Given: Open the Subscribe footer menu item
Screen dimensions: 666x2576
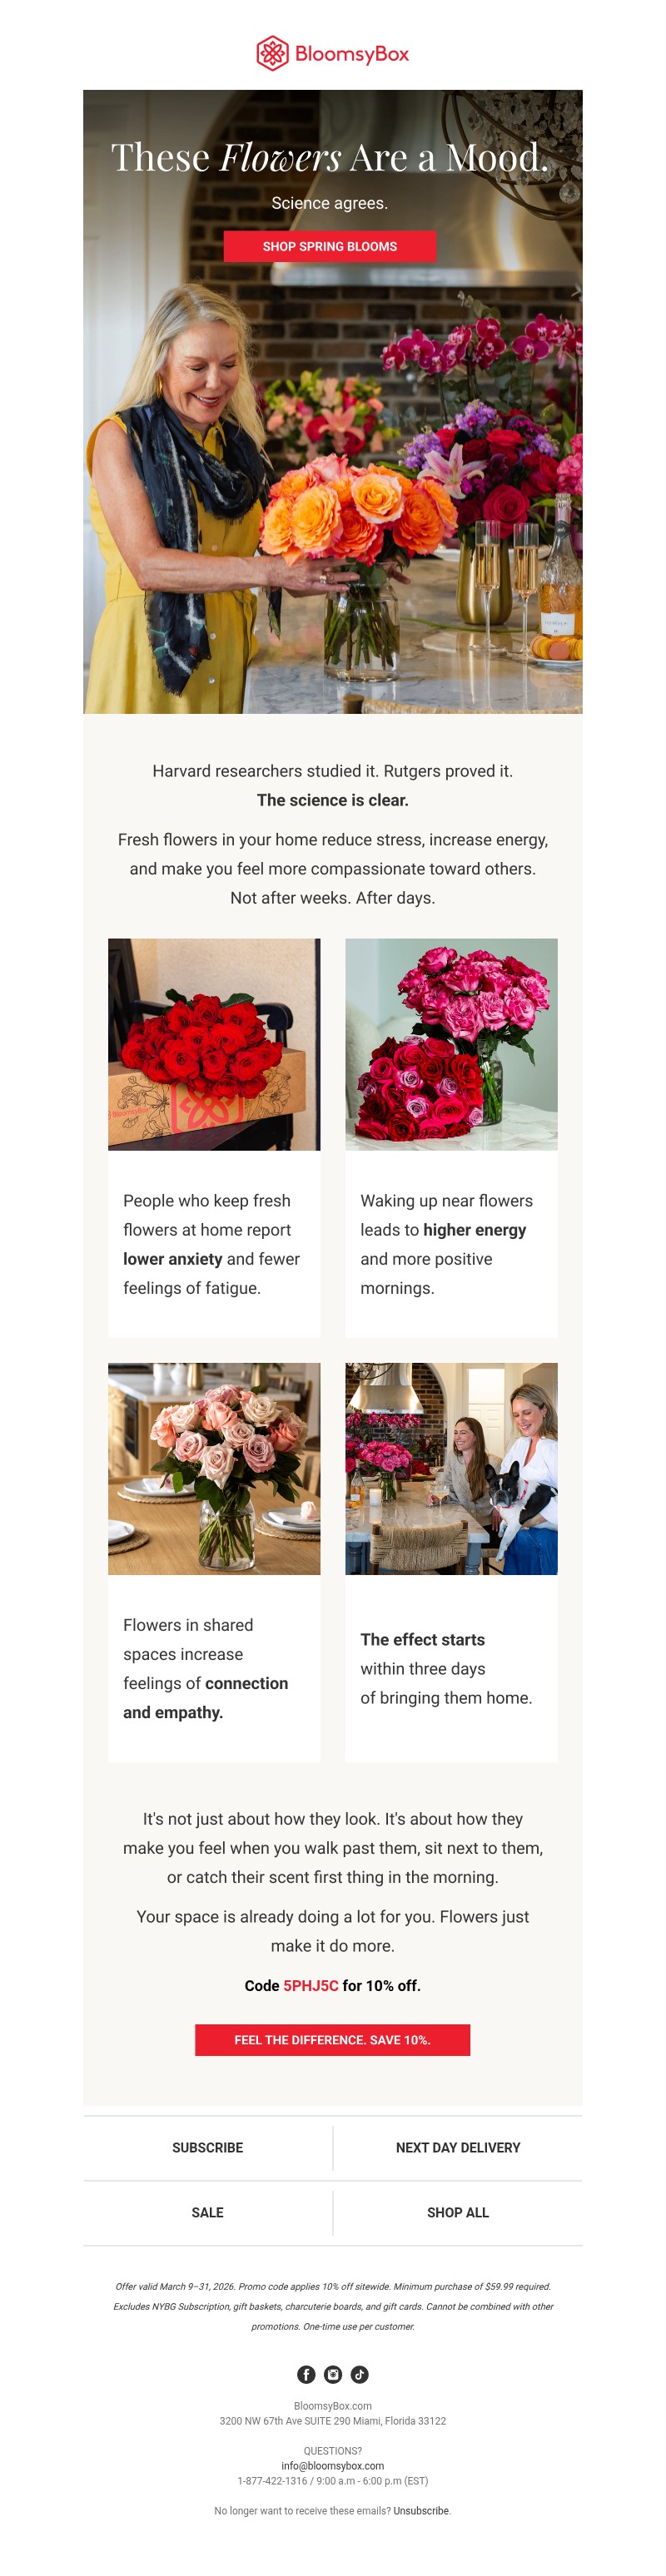Looking at the screenshot, I should [207, 2148].
